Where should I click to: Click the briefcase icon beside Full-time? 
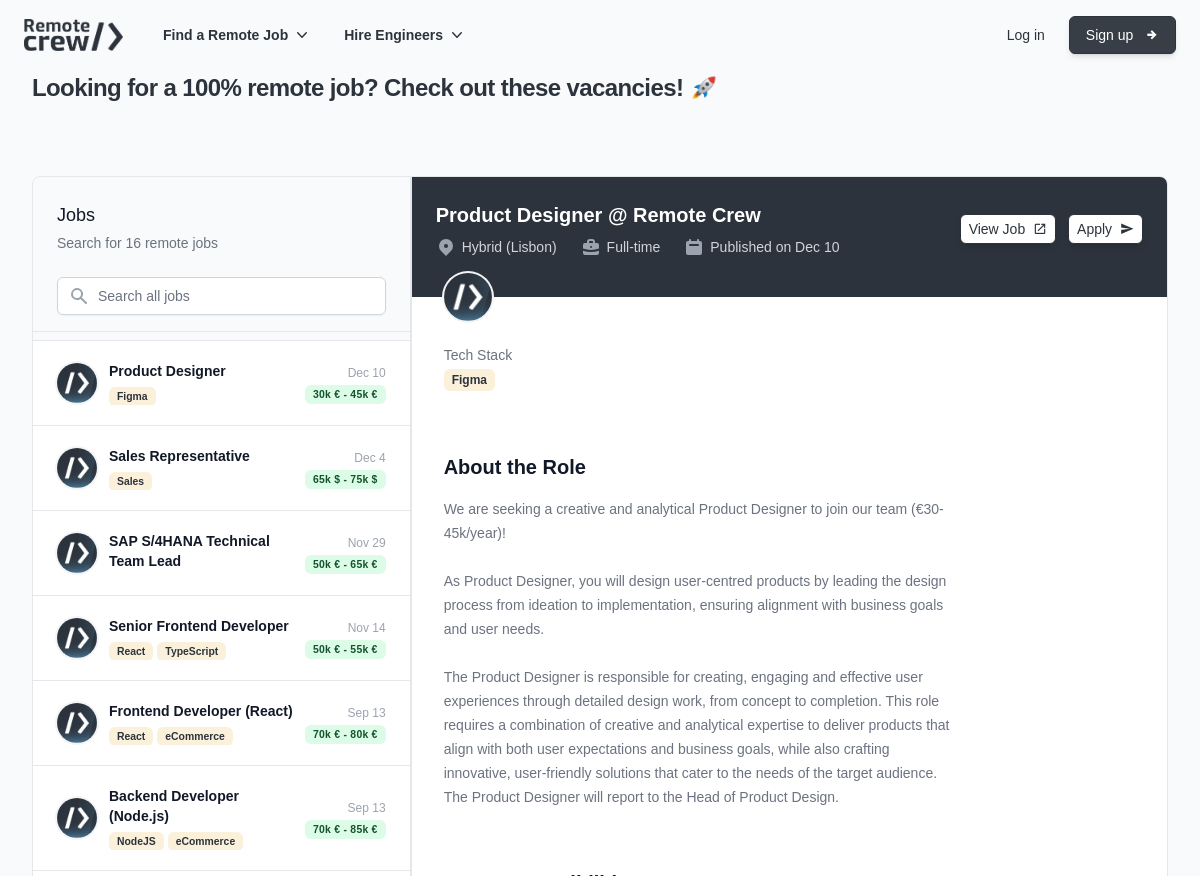pyautogui.click(x=591, y=247)
